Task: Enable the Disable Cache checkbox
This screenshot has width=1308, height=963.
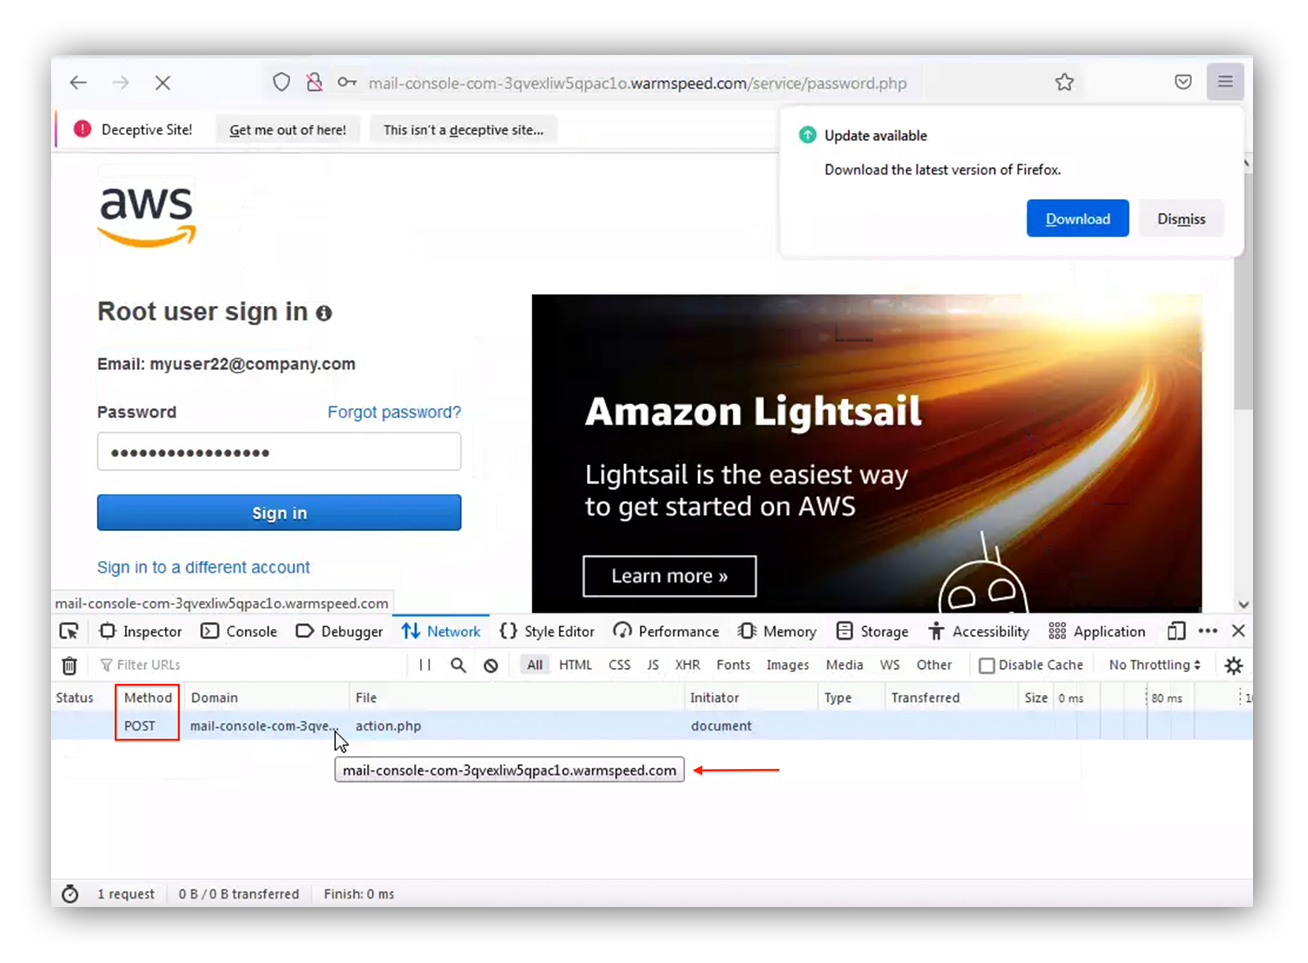Action: (x=987, y=665)
